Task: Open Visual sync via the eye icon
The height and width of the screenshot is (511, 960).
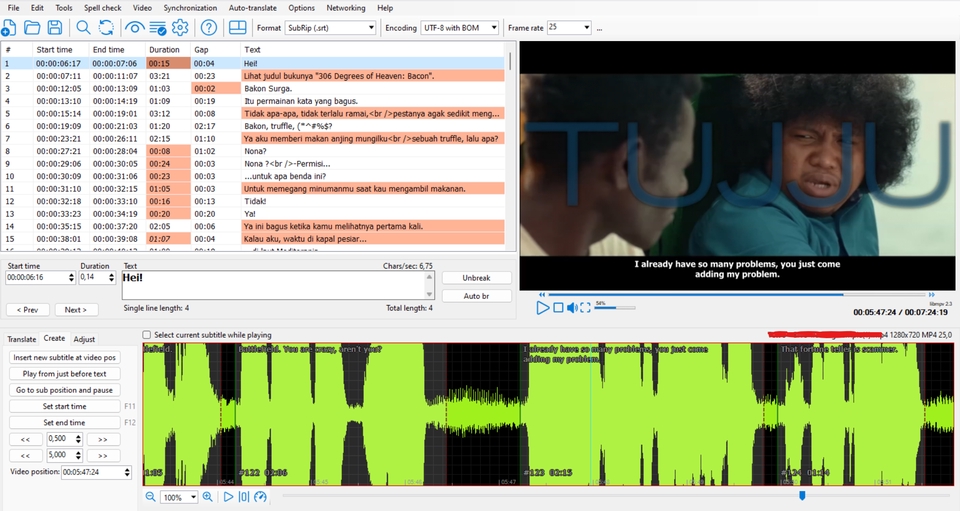Action: pyautogui.click(x=135, y=28)
